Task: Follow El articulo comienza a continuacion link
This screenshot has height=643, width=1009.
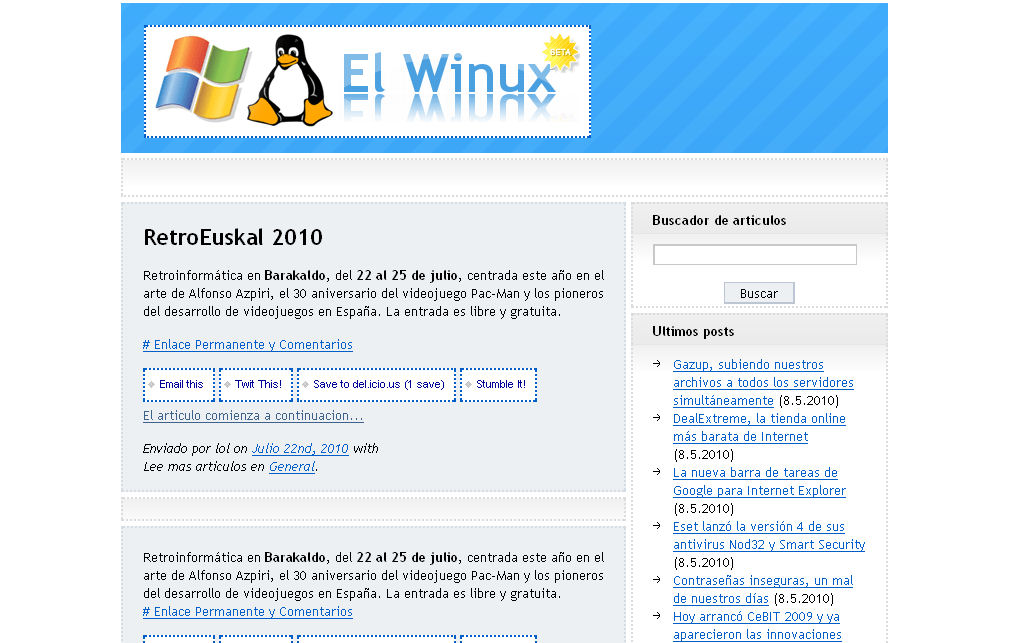Action: click(253, 416)
